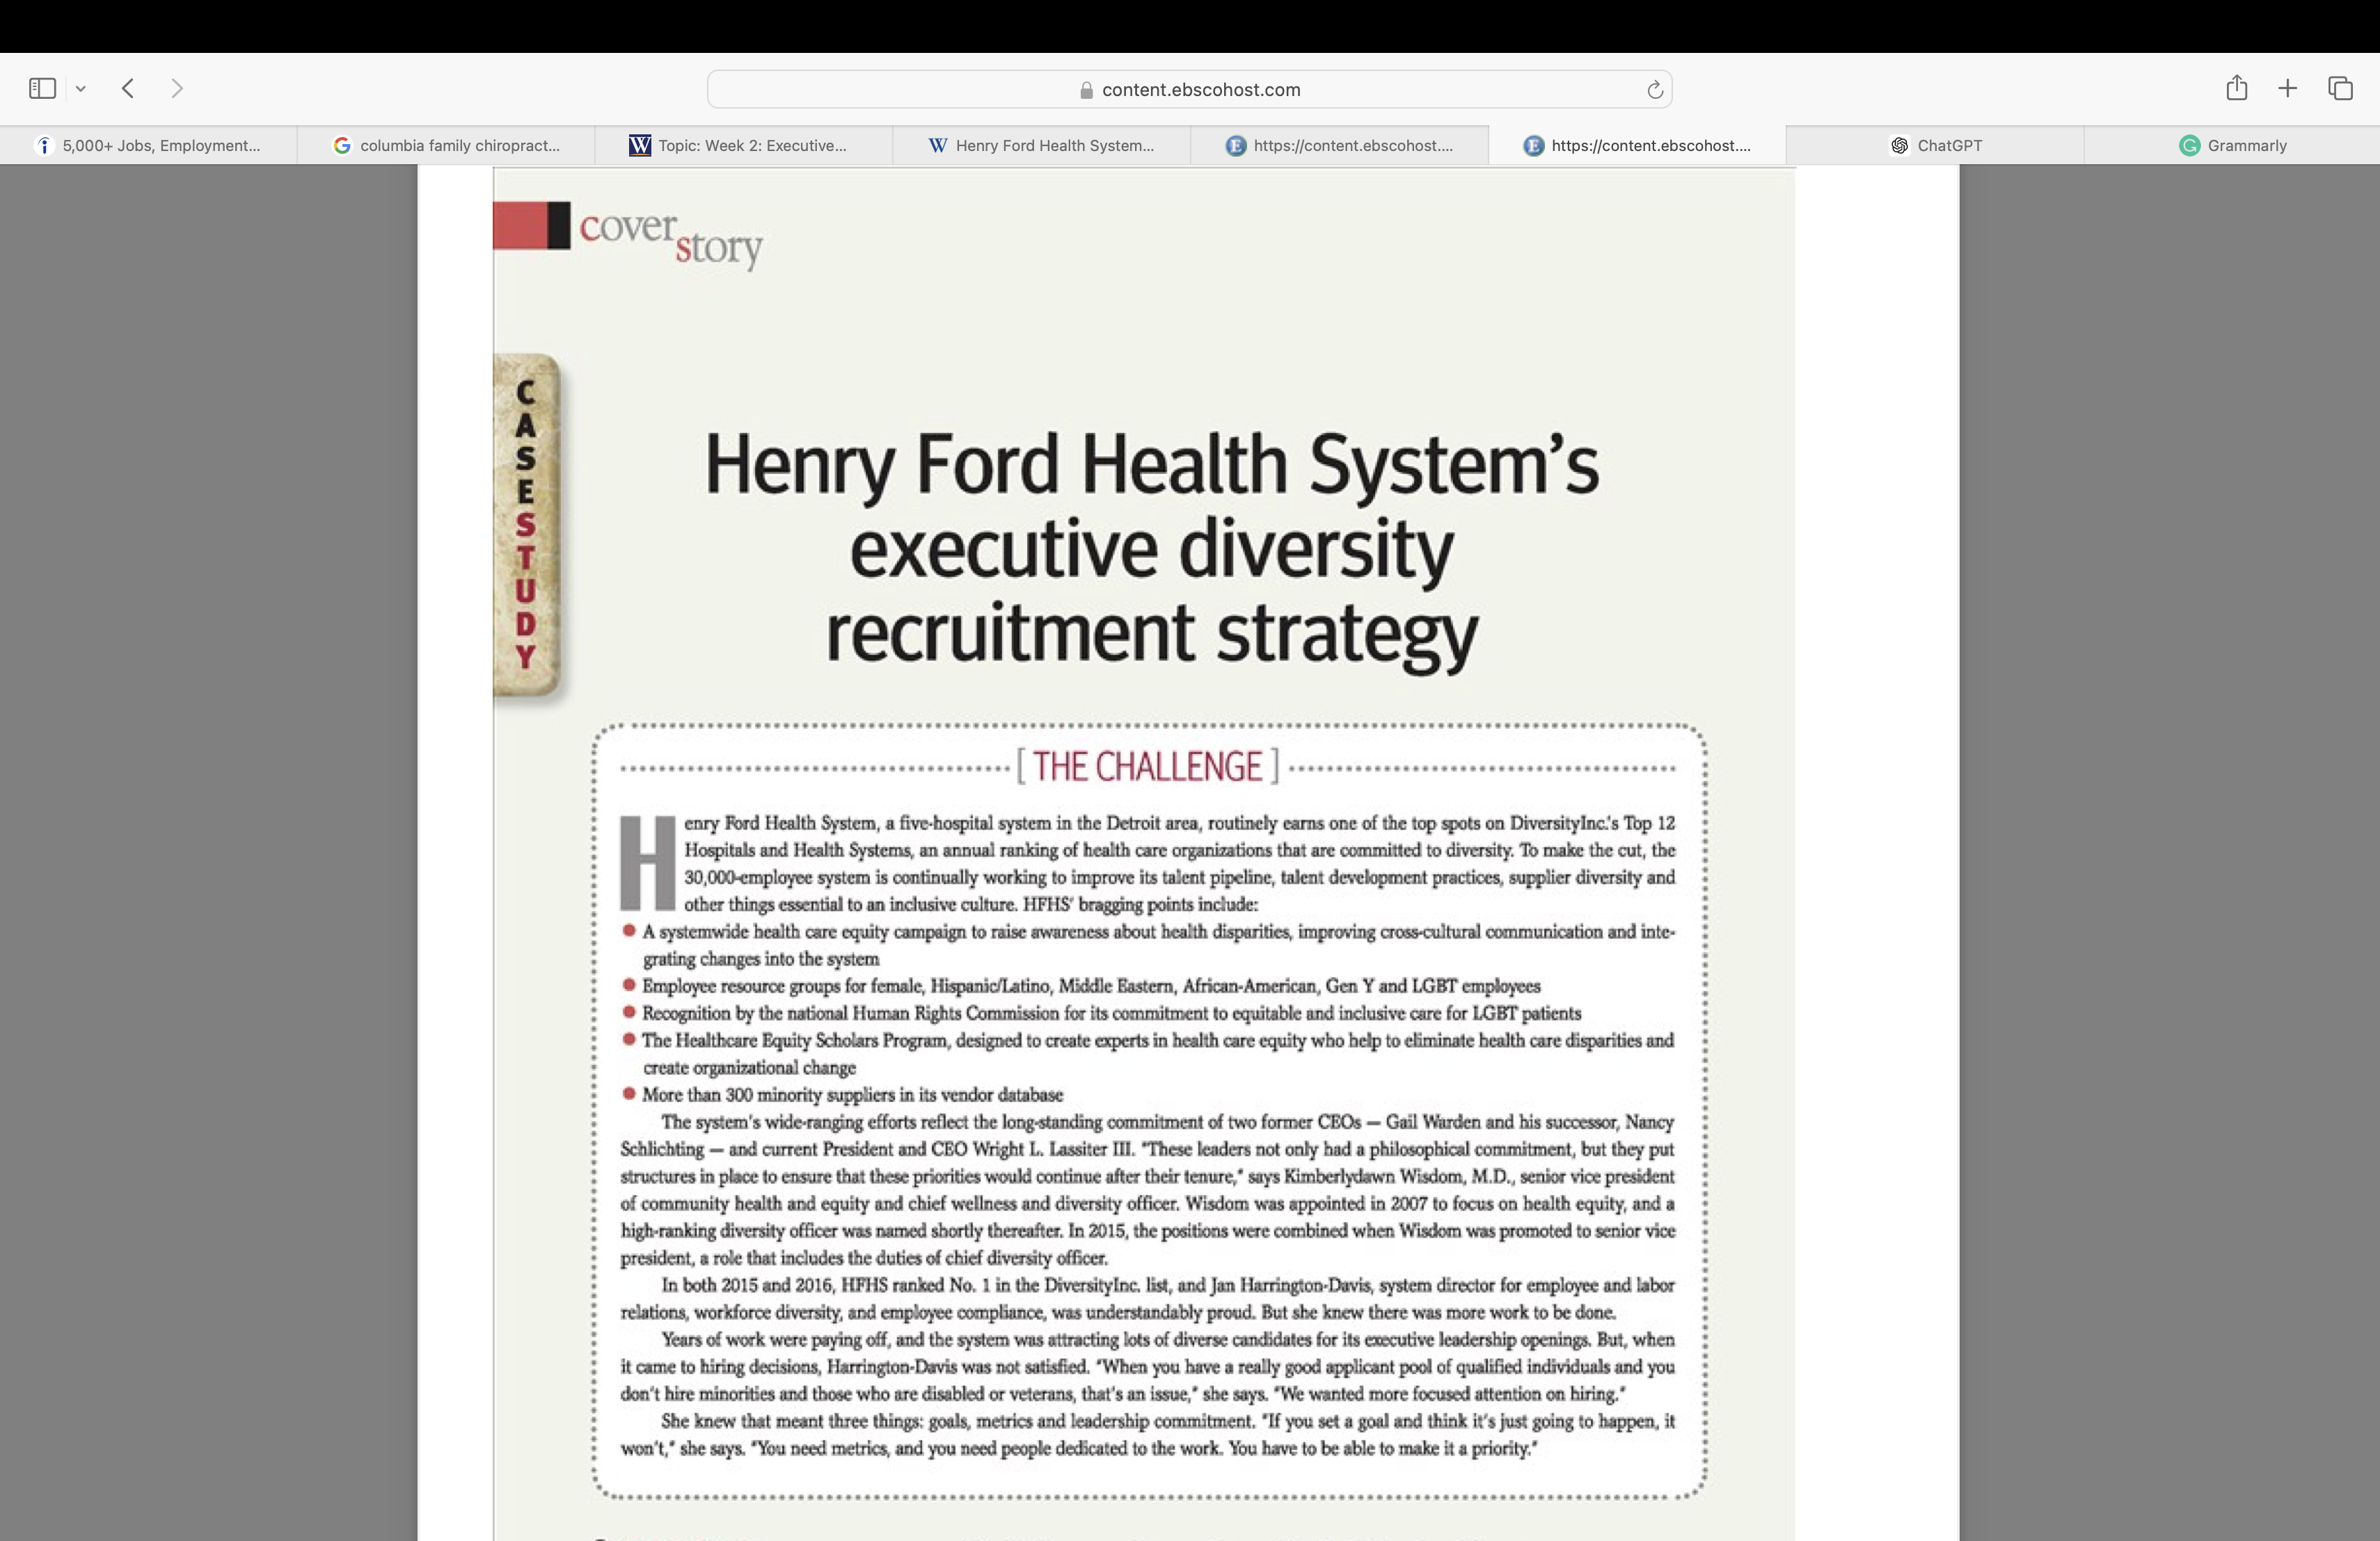Open the Share menu
2380x1541 pixels.
2236,88
